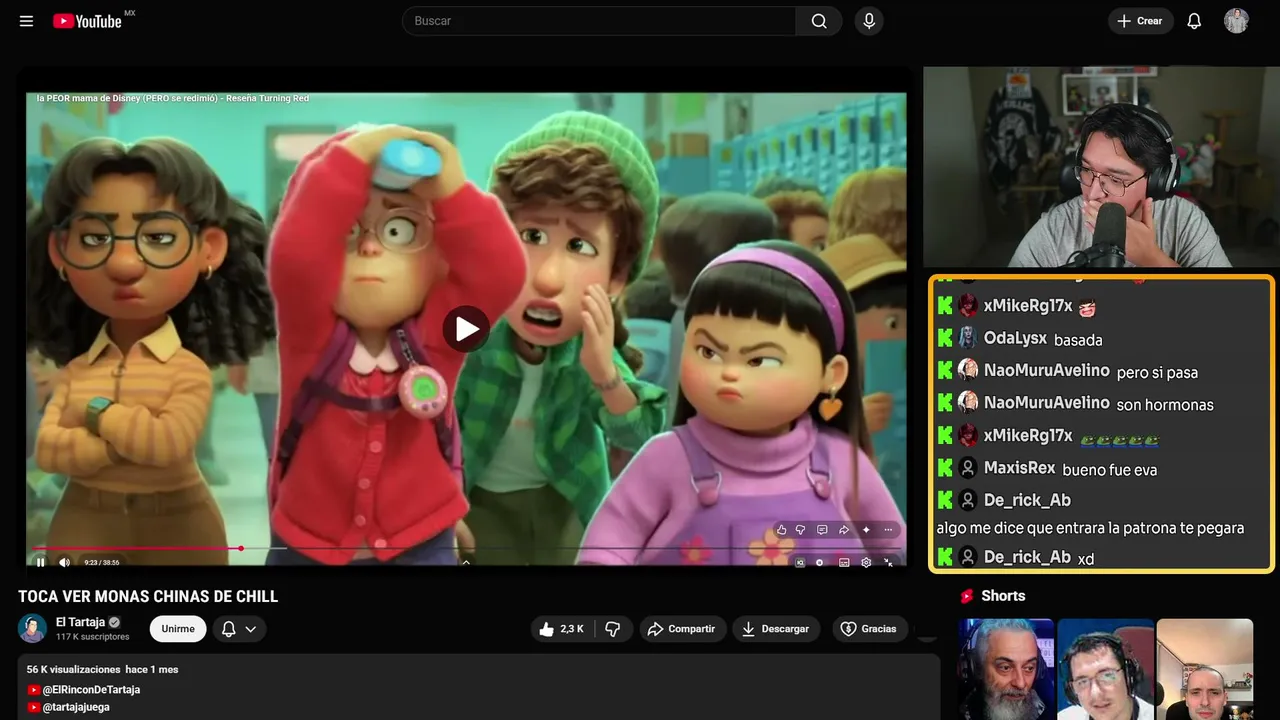Viewport: 1280px width, 720px height.
Task: Seek on the red video progress bar
Action: click(466, 548)
